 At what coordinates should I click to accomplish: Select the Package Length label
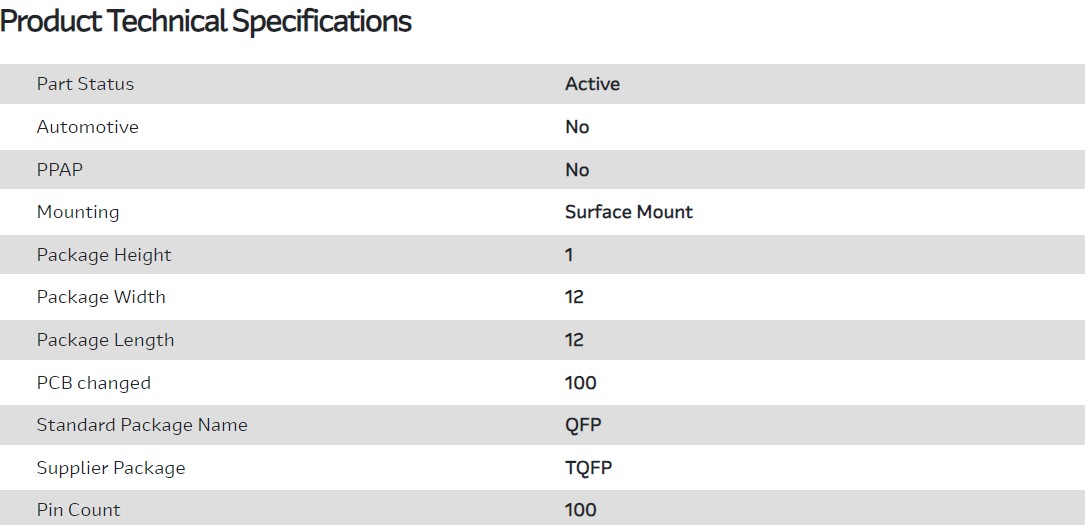tap(105, 340)
